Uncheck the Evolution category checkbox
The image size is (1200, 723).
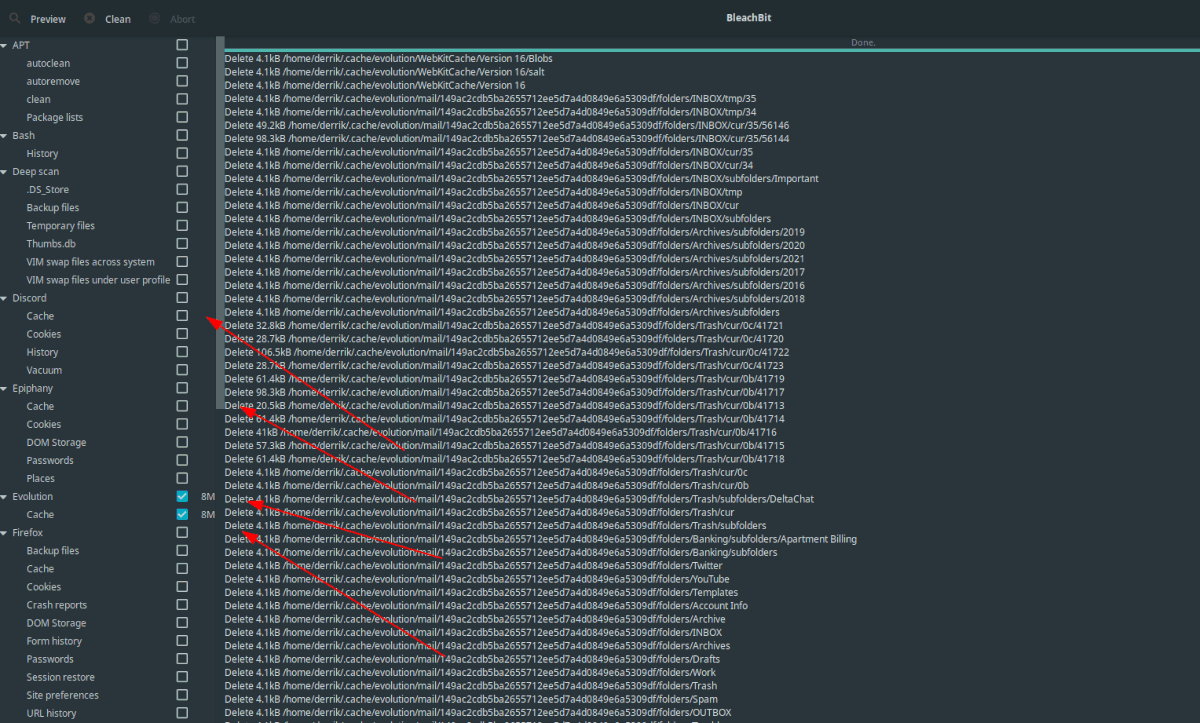click(x=182, y=496)
